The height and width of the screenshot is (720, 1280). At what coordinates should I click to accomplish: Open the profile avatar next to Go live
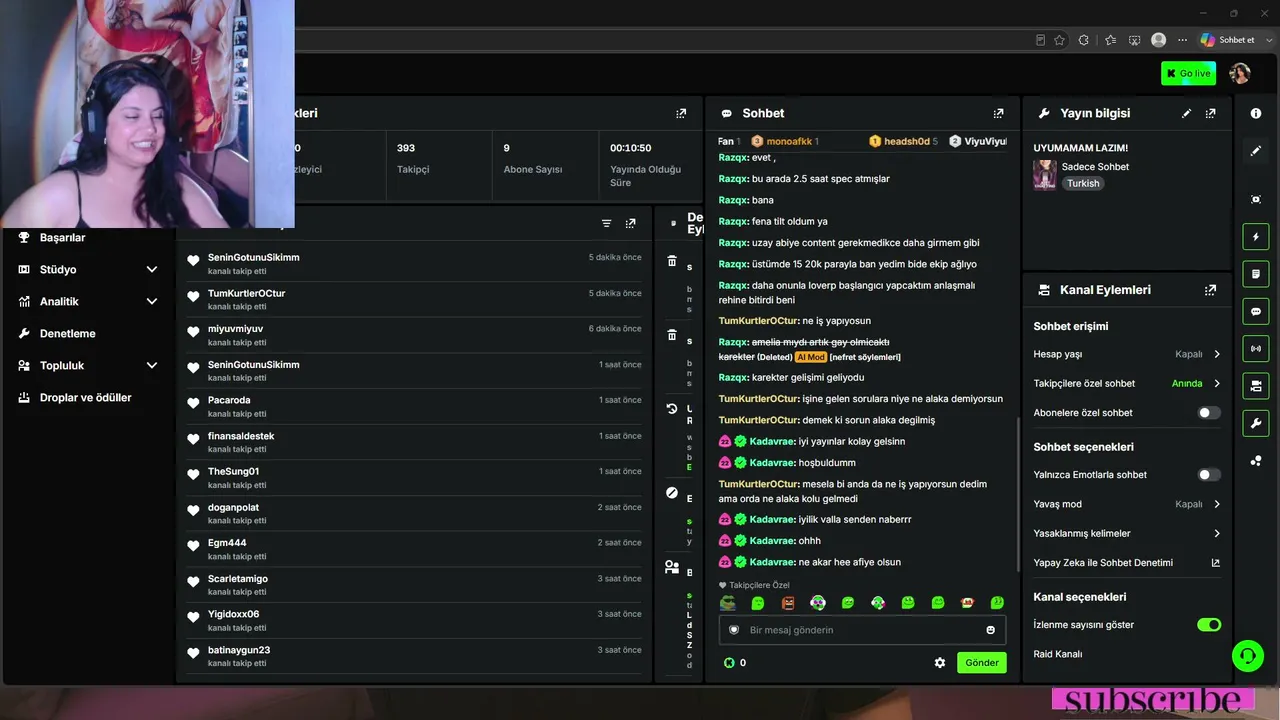click(x=1240, y=73)
